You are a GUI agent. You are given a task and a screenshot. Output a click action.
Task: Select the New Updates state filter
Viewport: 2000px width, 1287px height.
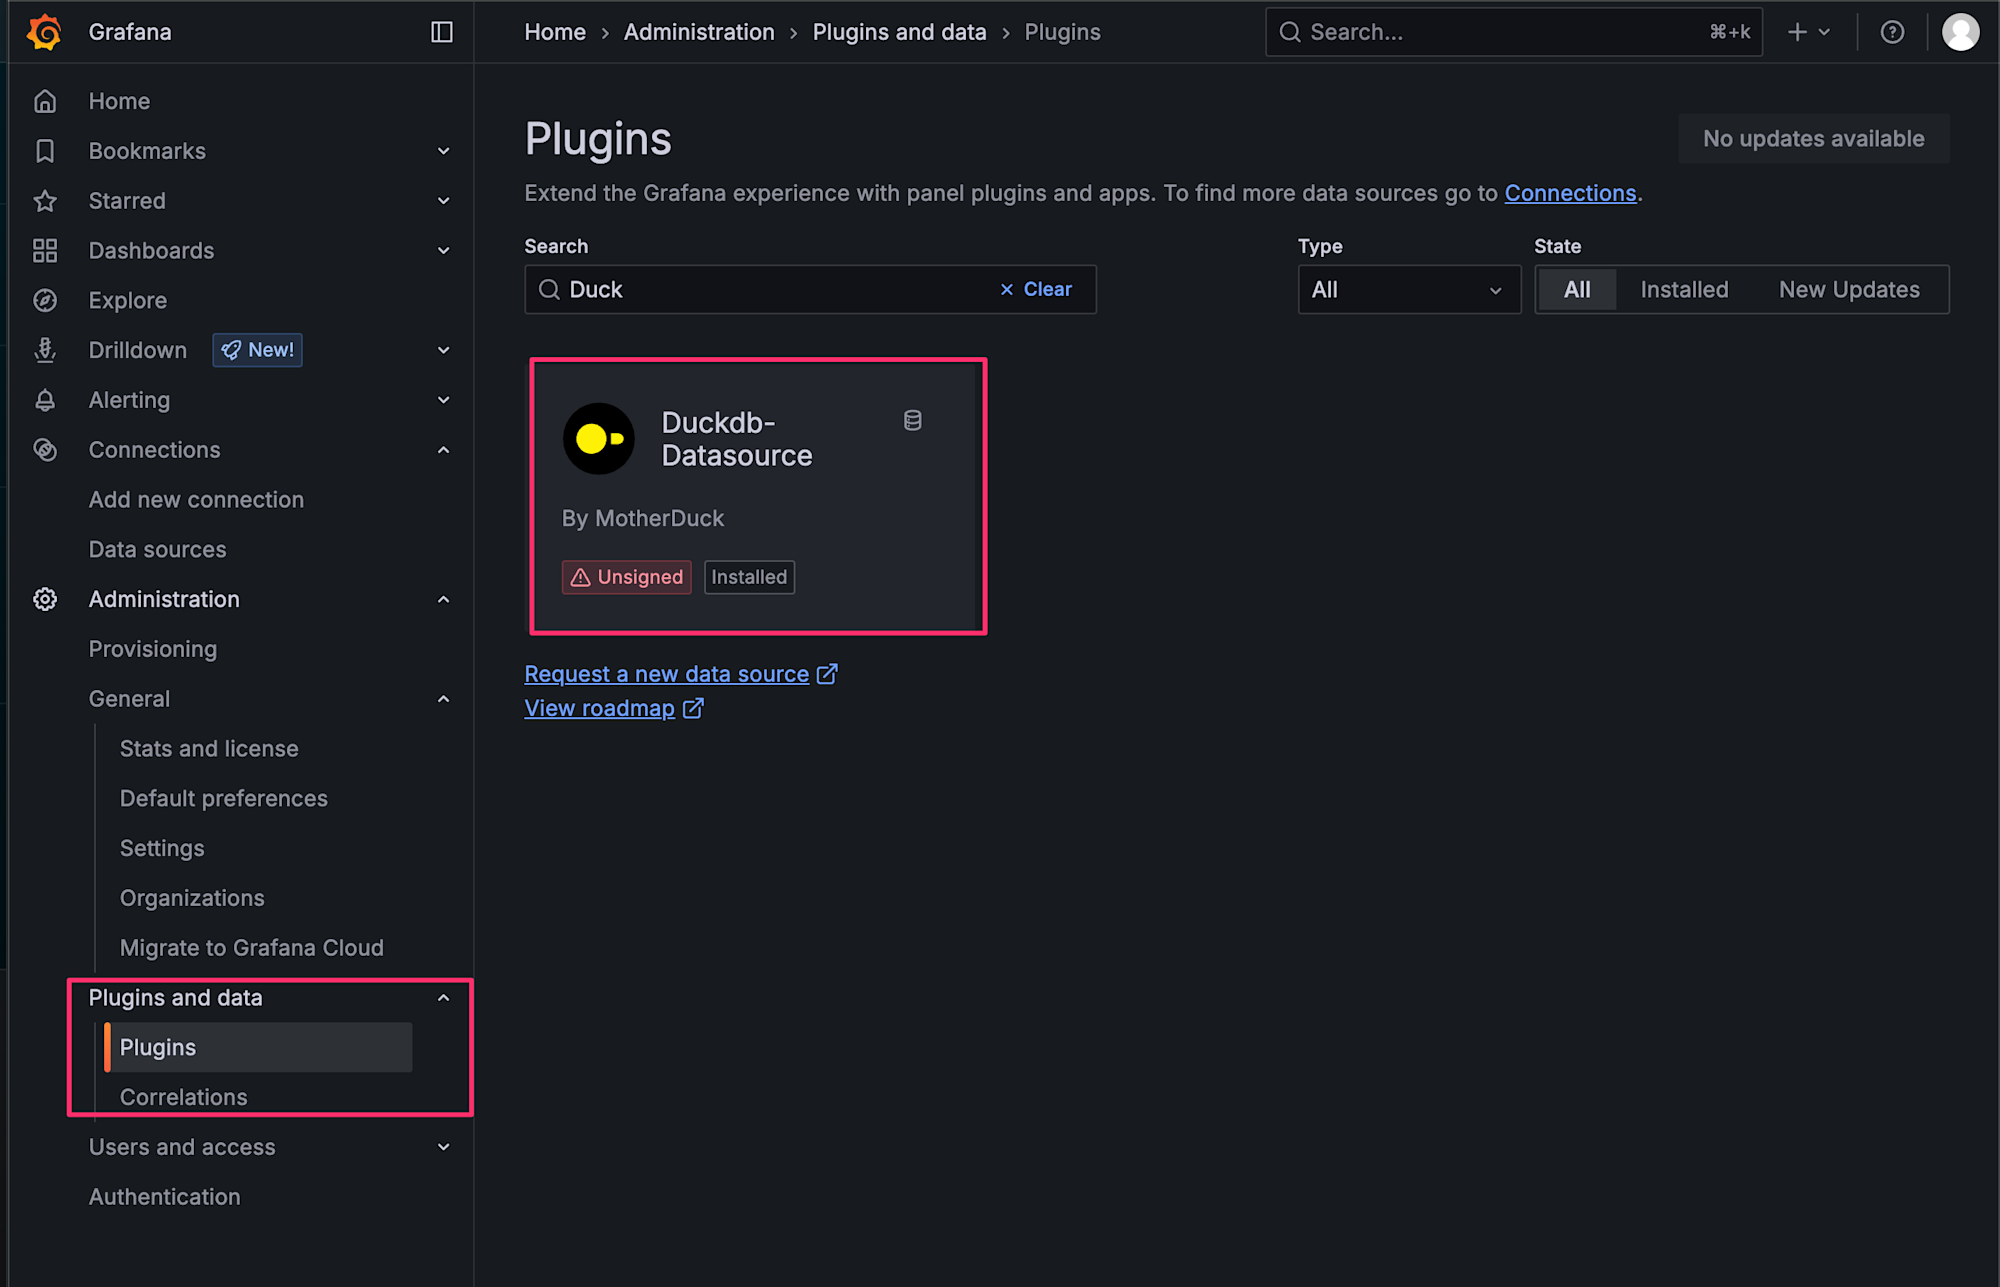coord(1849,290)
